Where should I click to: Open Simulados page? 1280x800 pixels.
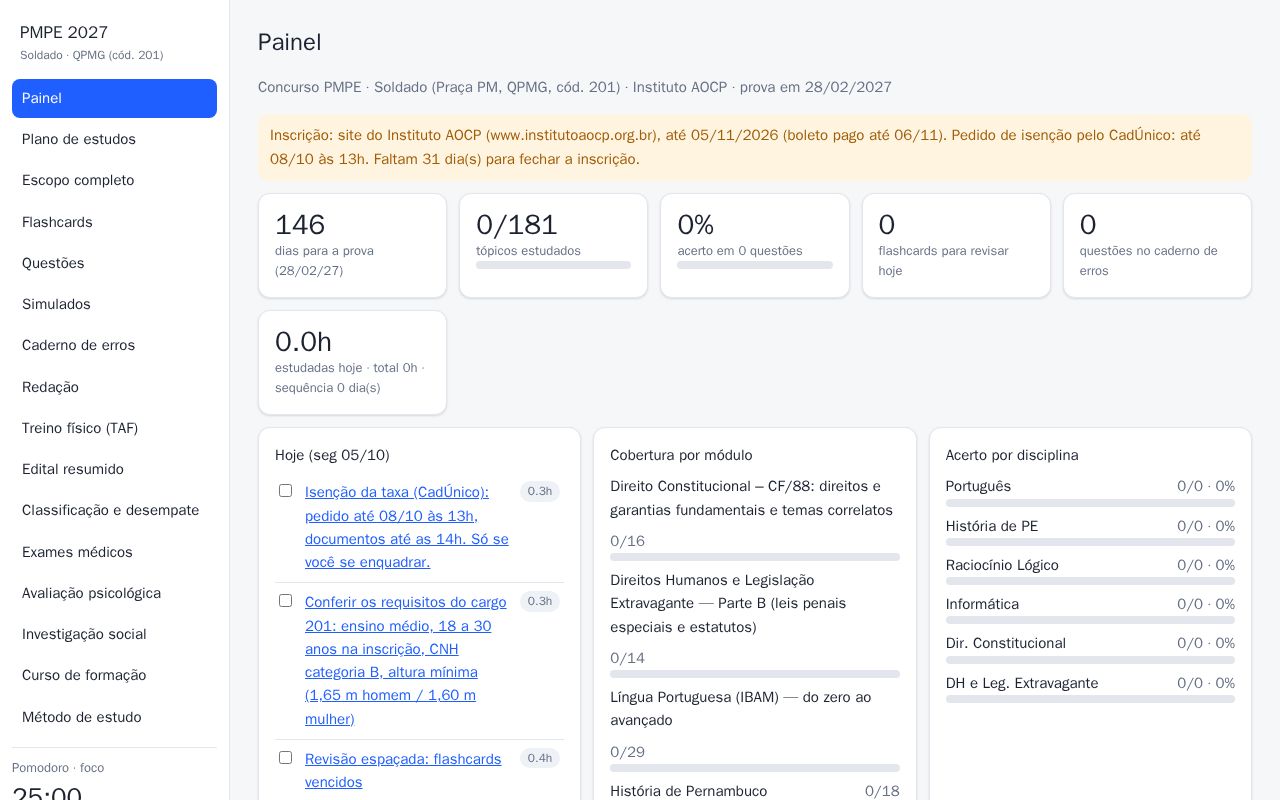(x=114, y=304)
